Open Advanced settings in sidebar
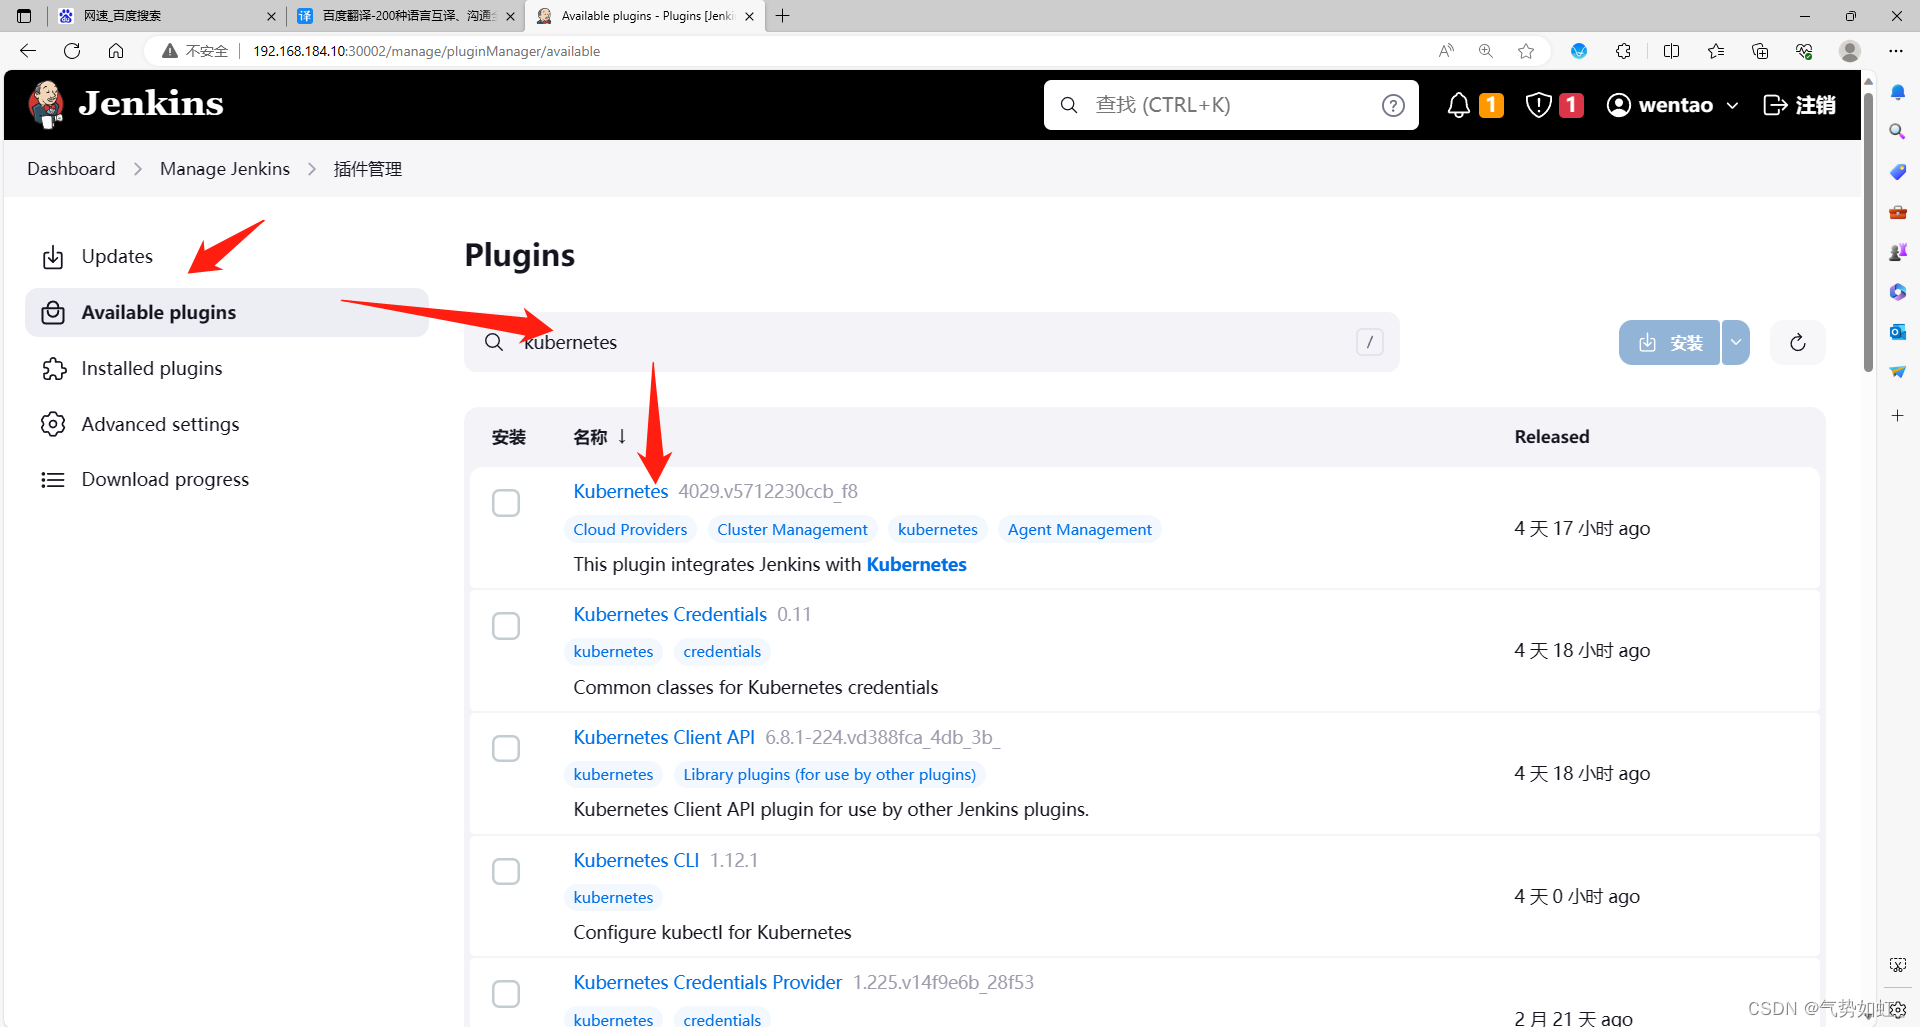This screenshot has width=1920, height=1027. pyautogui.click(x=227, y=424)
